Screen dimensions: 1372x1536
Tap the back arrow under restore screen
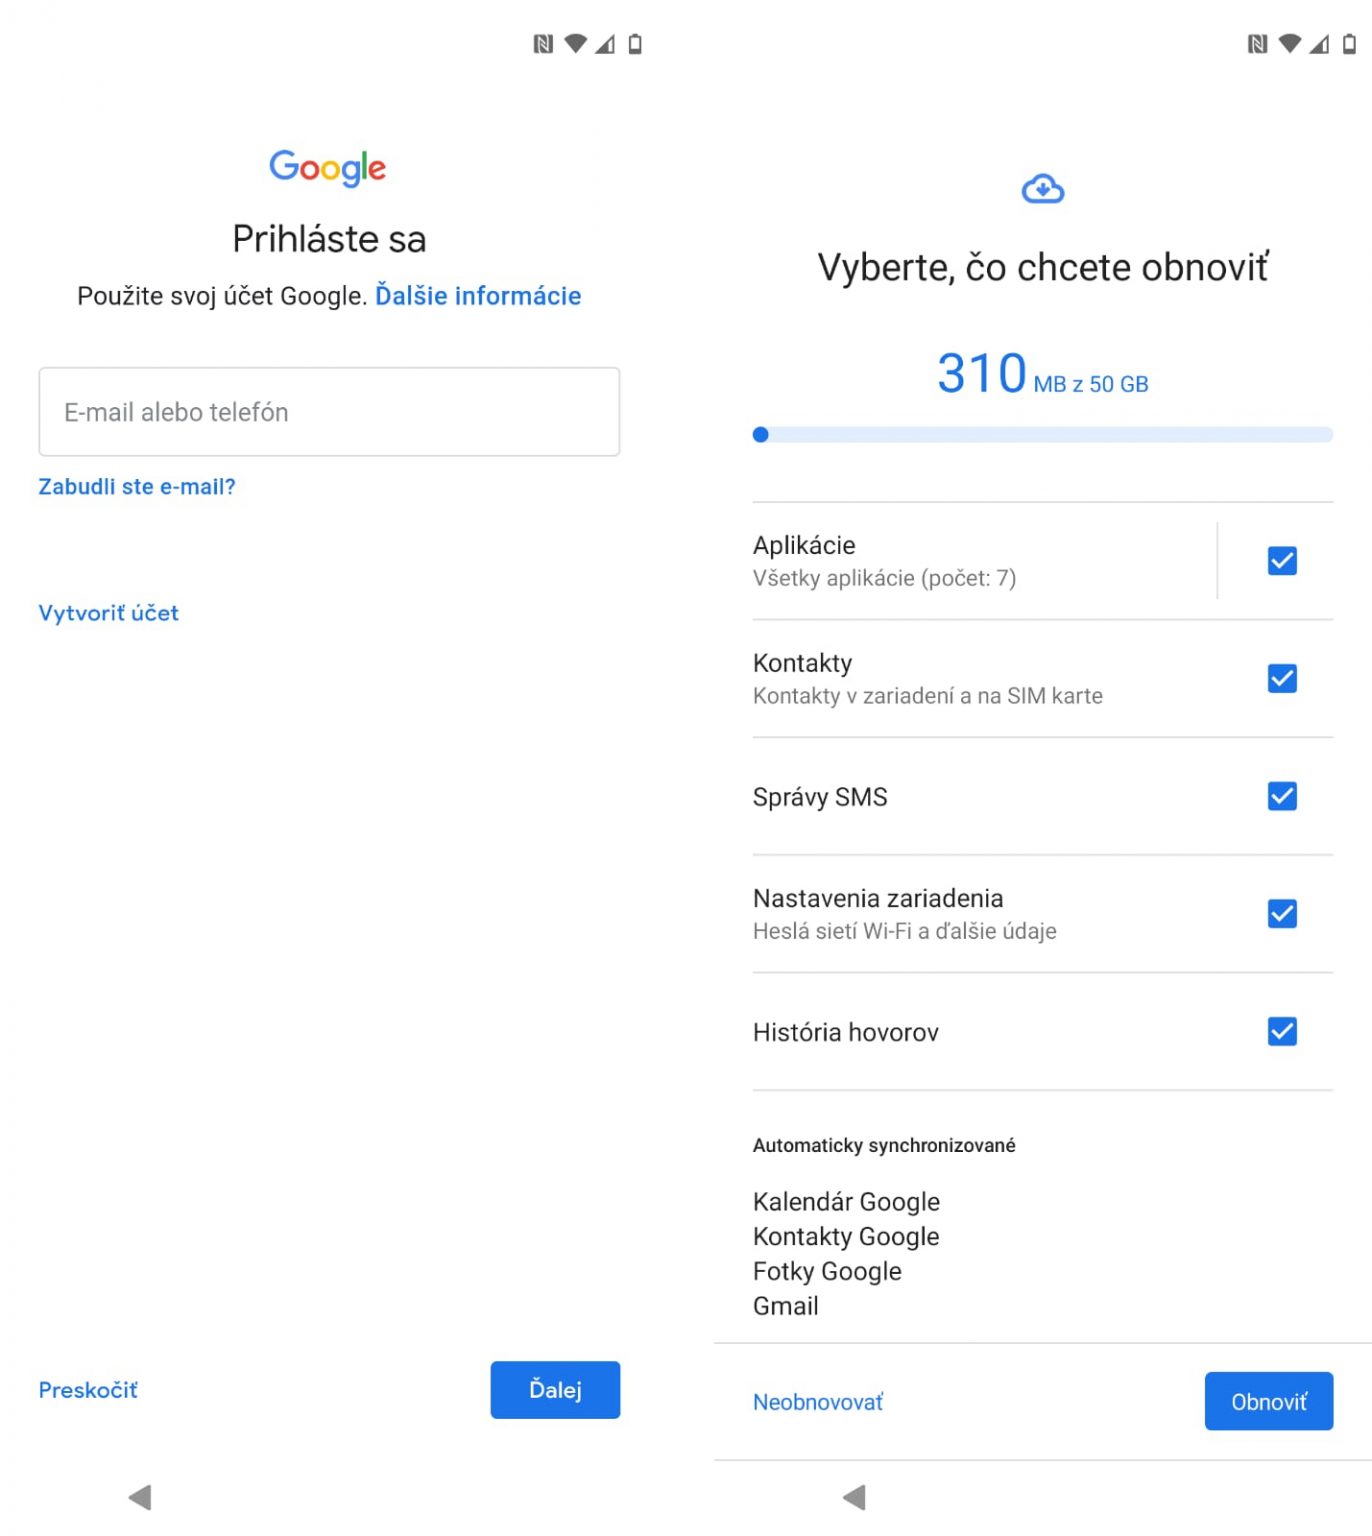[x=854, y=1497]
